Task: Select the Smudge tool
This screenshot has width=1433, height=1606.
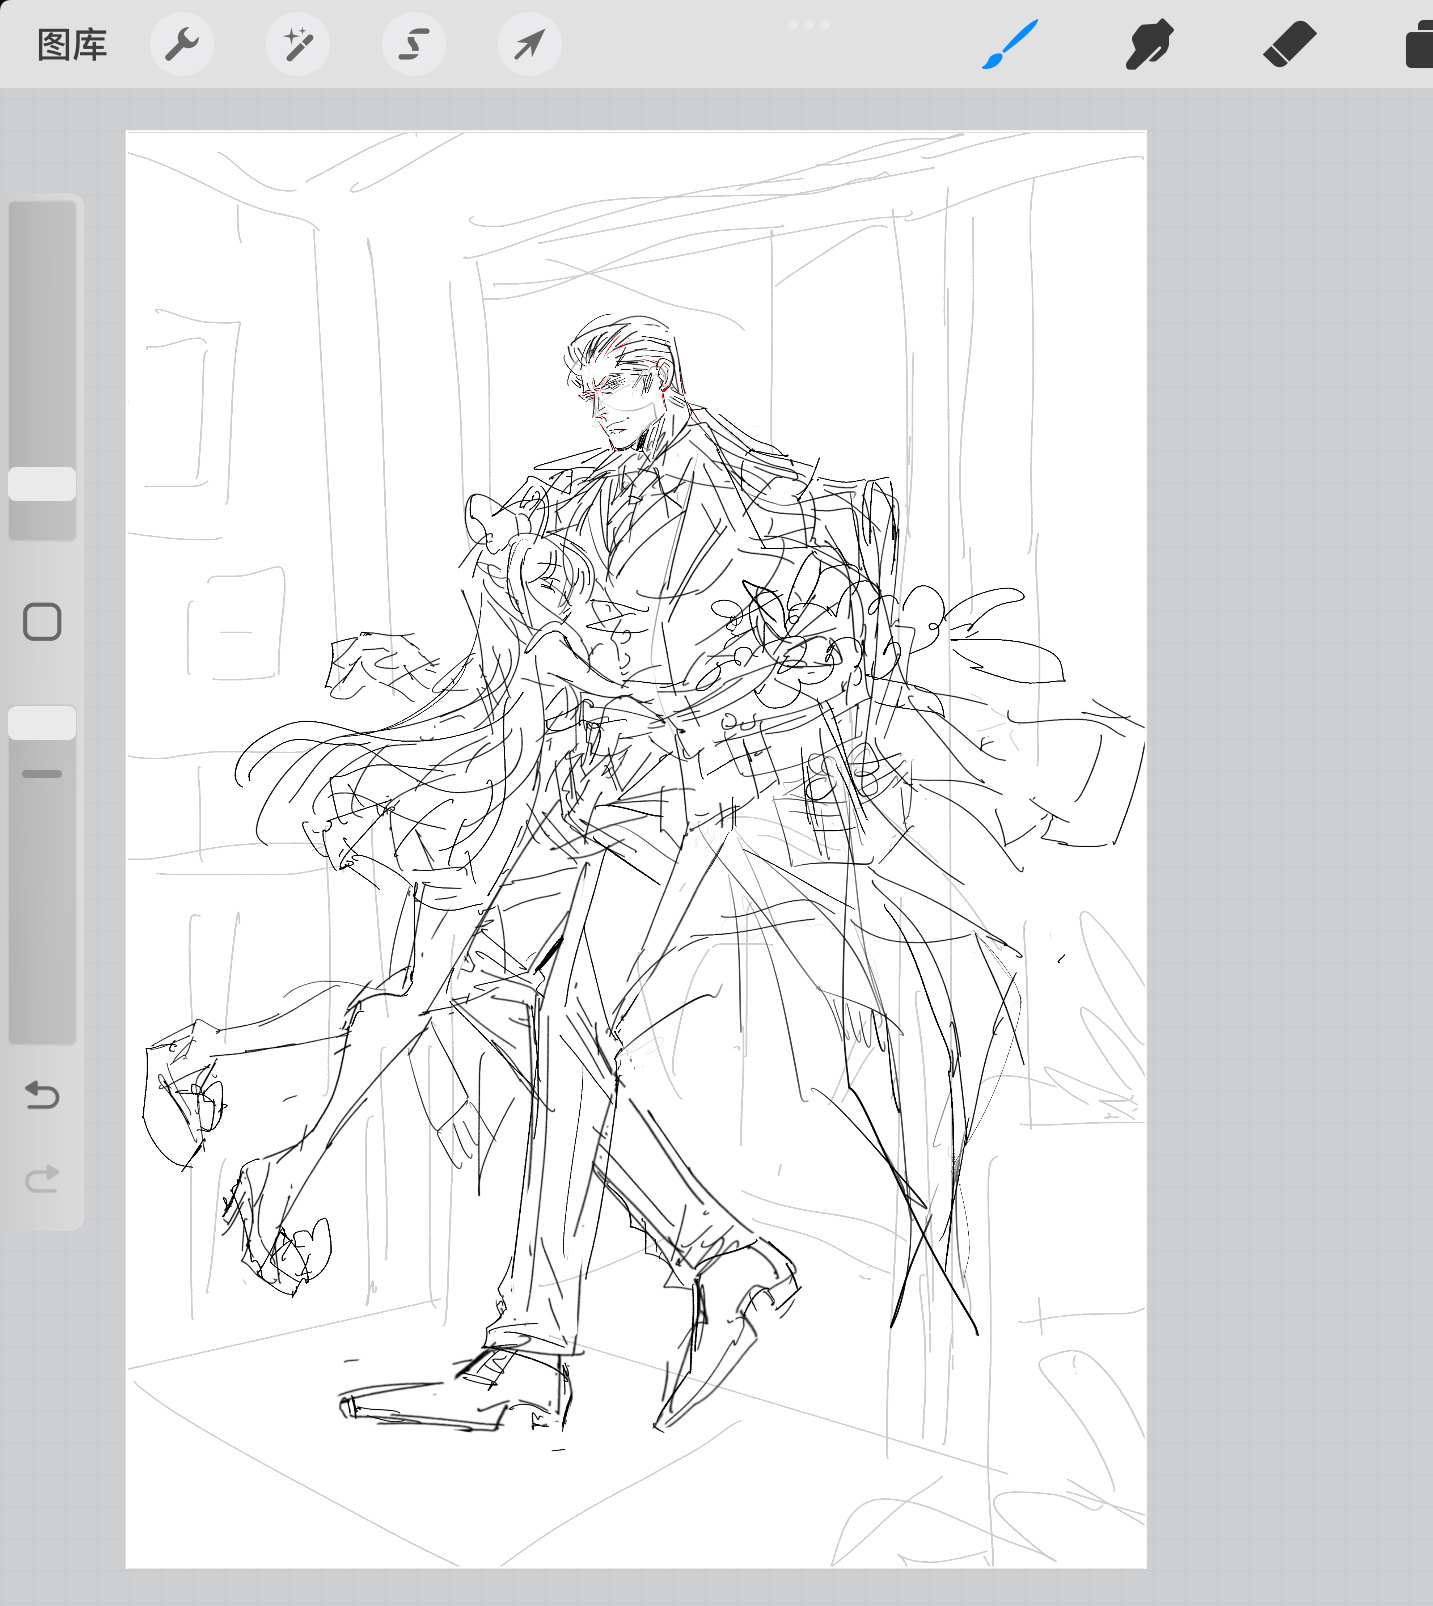Action: coord(1149,45)
